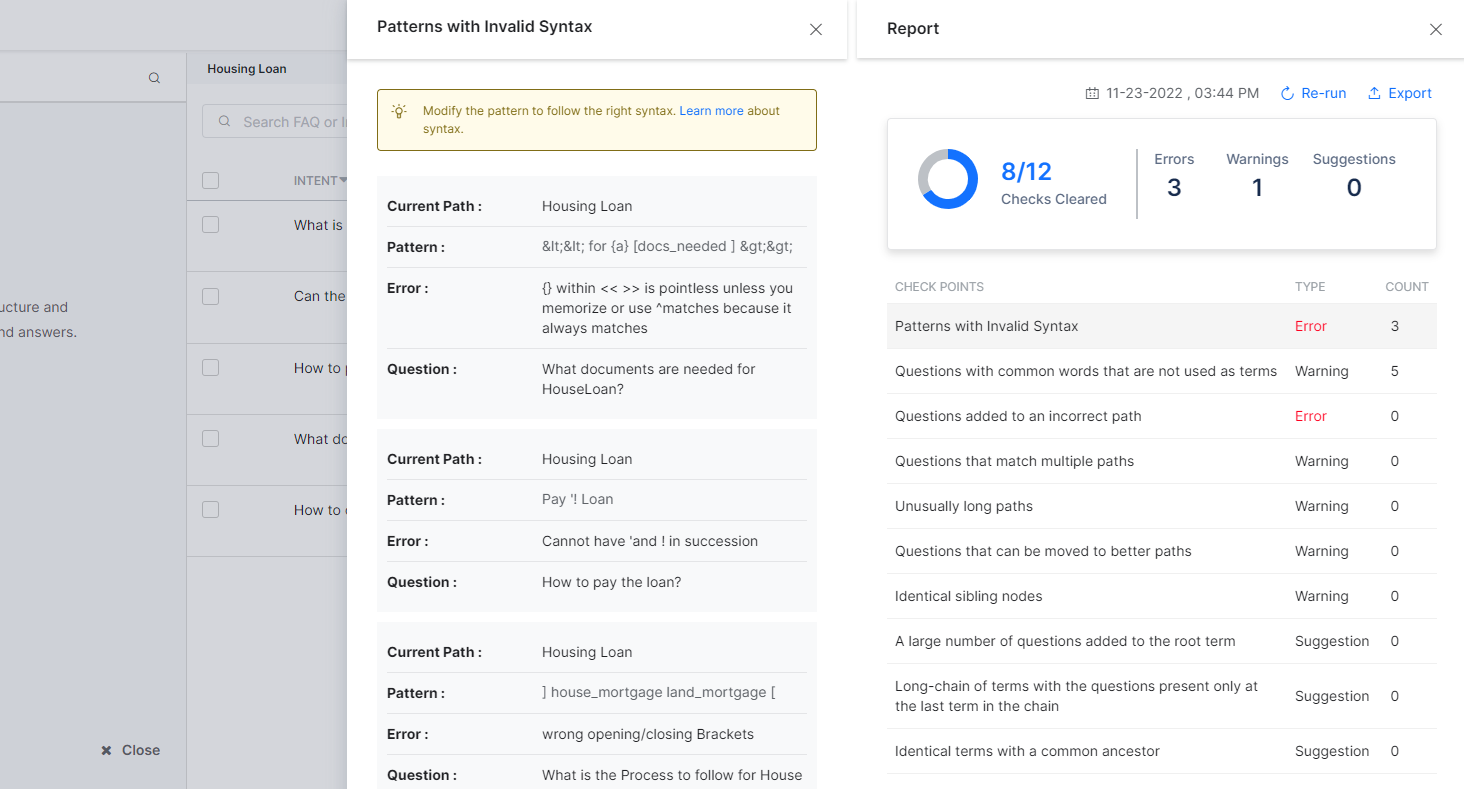Toggle the select-all checkbox in table header
1464x789 pixels.
[x=210, y=181]
